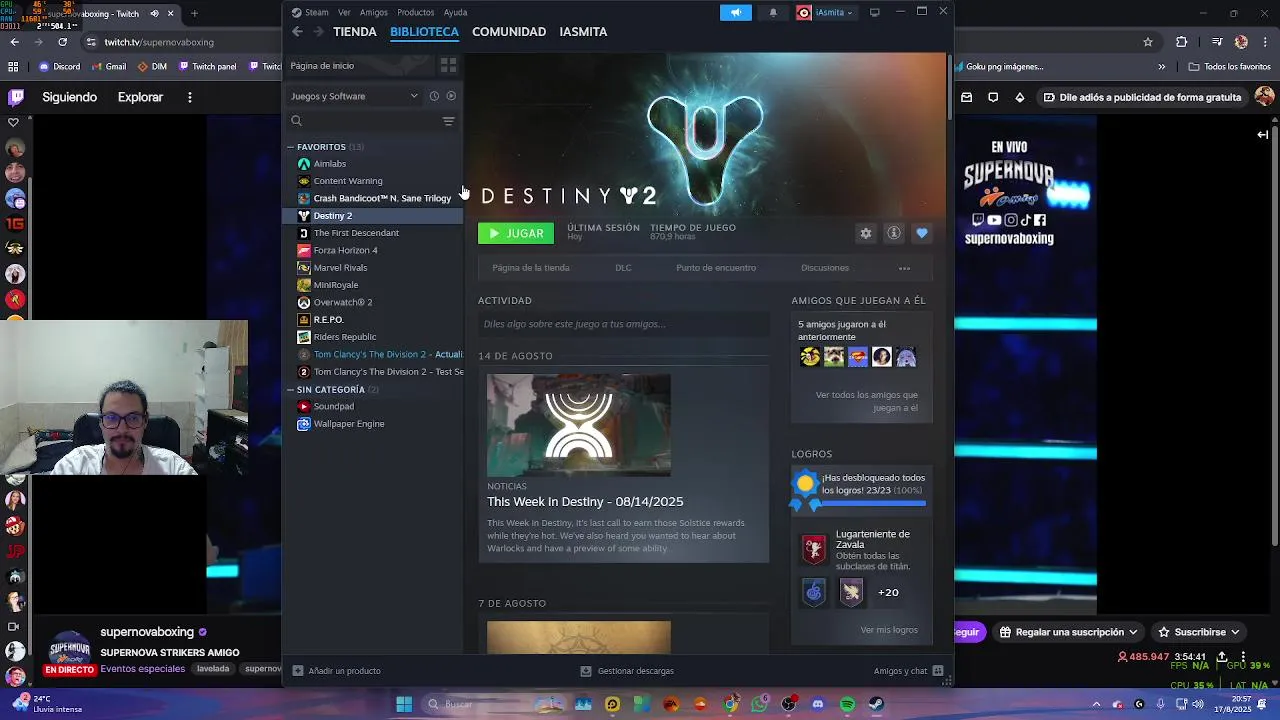Show hidden system tray icons
The width and height of the screenshot is (1280, 720).
(x=1097, y=704)
